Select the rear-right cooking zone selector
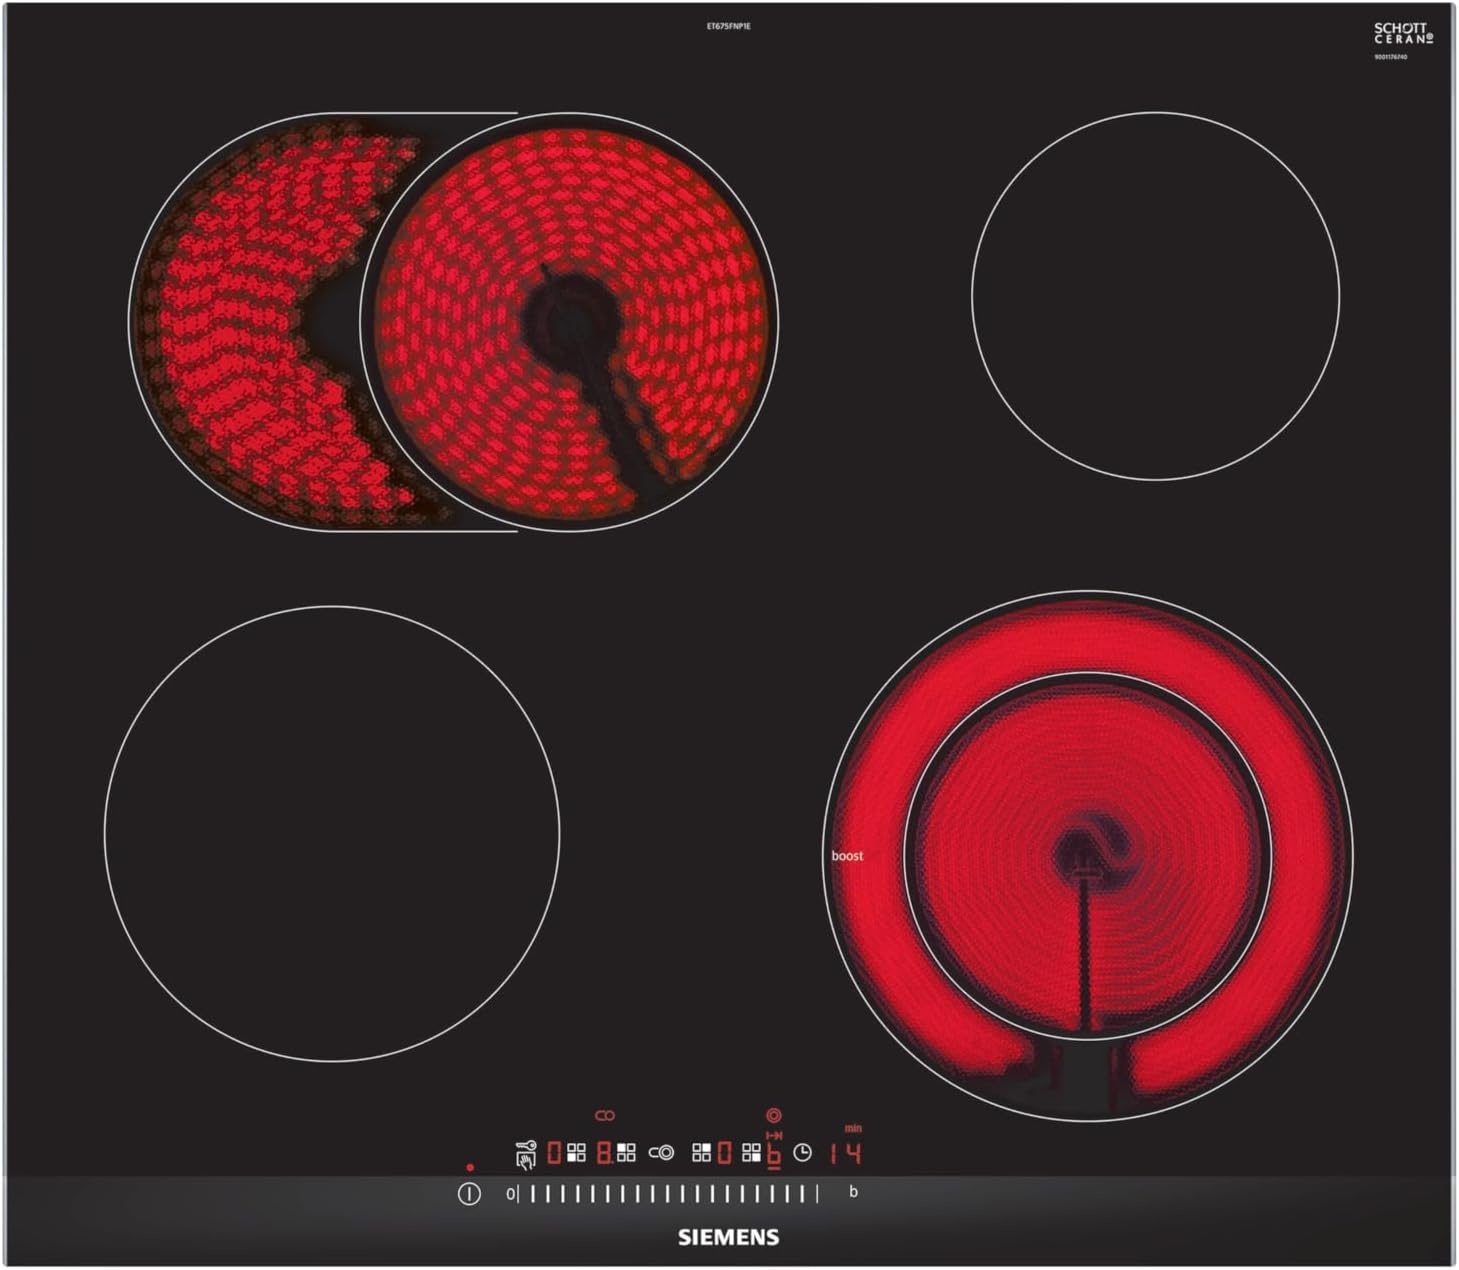 coord(701,1154)
